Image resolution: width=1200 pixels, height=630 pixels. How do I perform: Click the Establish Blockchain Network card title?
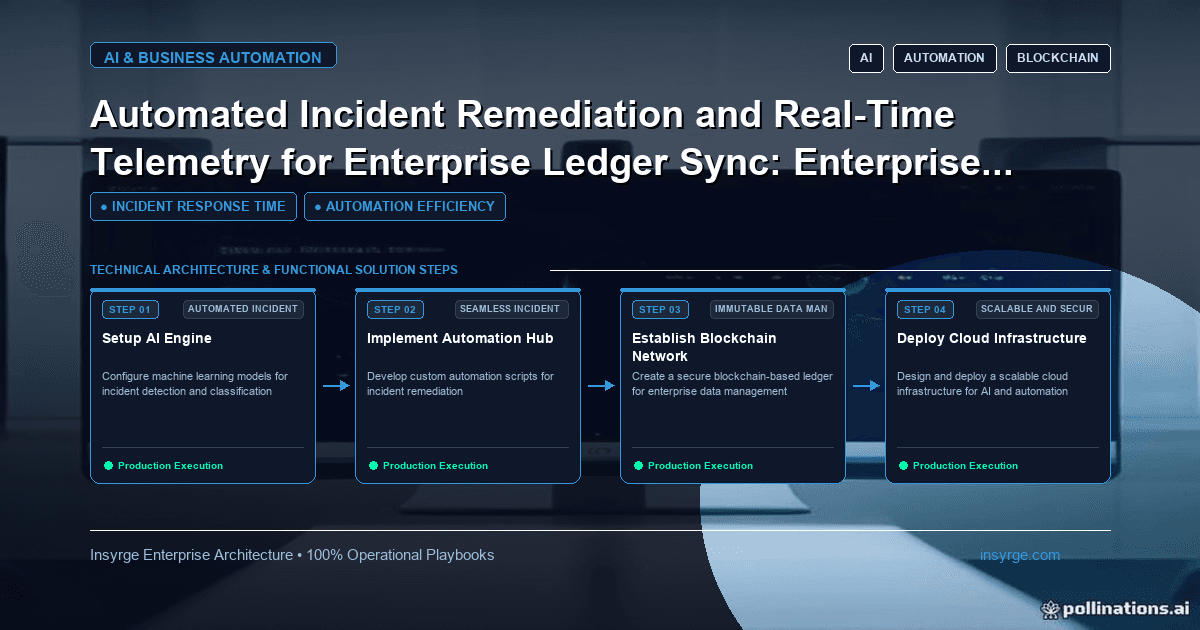tap(704, 347)
